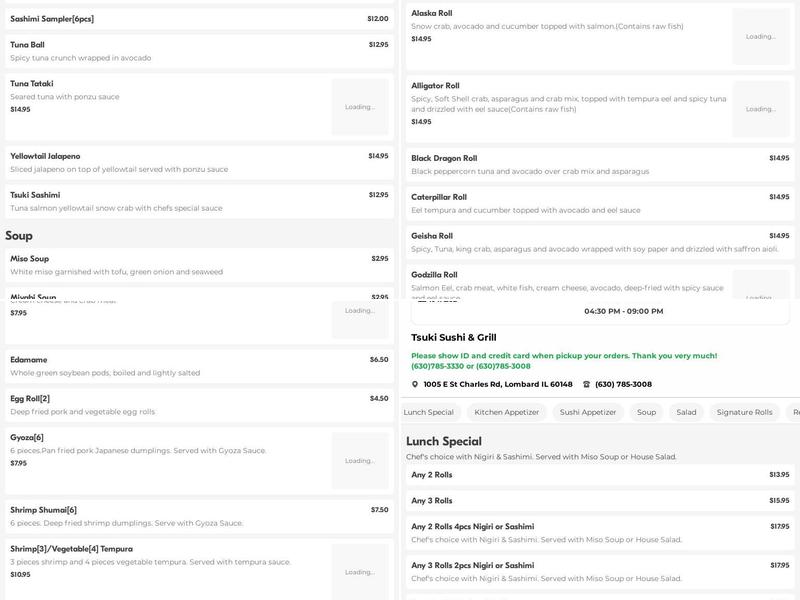Click the location pin icon beside the address
The image size is (800, 600).
(415, 384)
